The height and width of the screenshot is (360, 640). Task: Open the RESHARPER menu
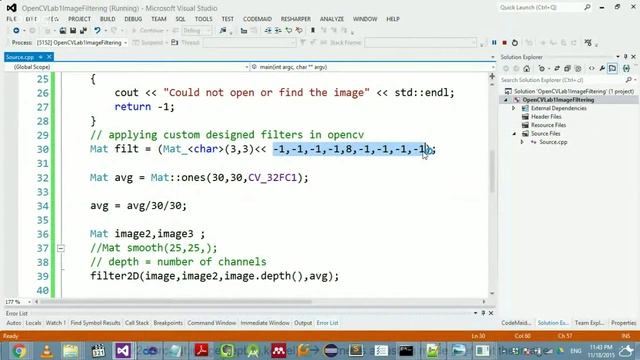pos(296,19)
